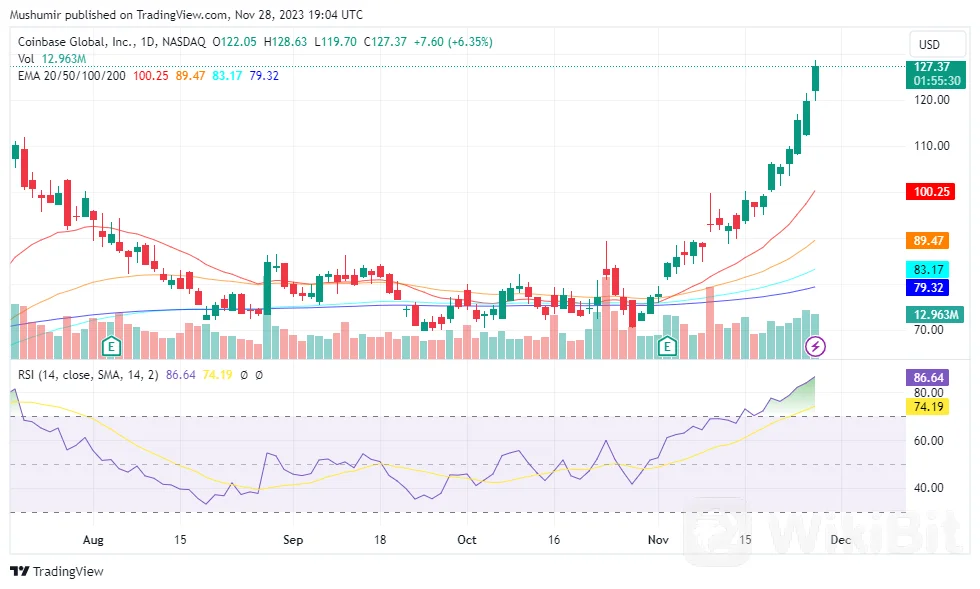Click the purple lightning bolt icon
This screenshot has height=589, width=980.
click(816, 346)
